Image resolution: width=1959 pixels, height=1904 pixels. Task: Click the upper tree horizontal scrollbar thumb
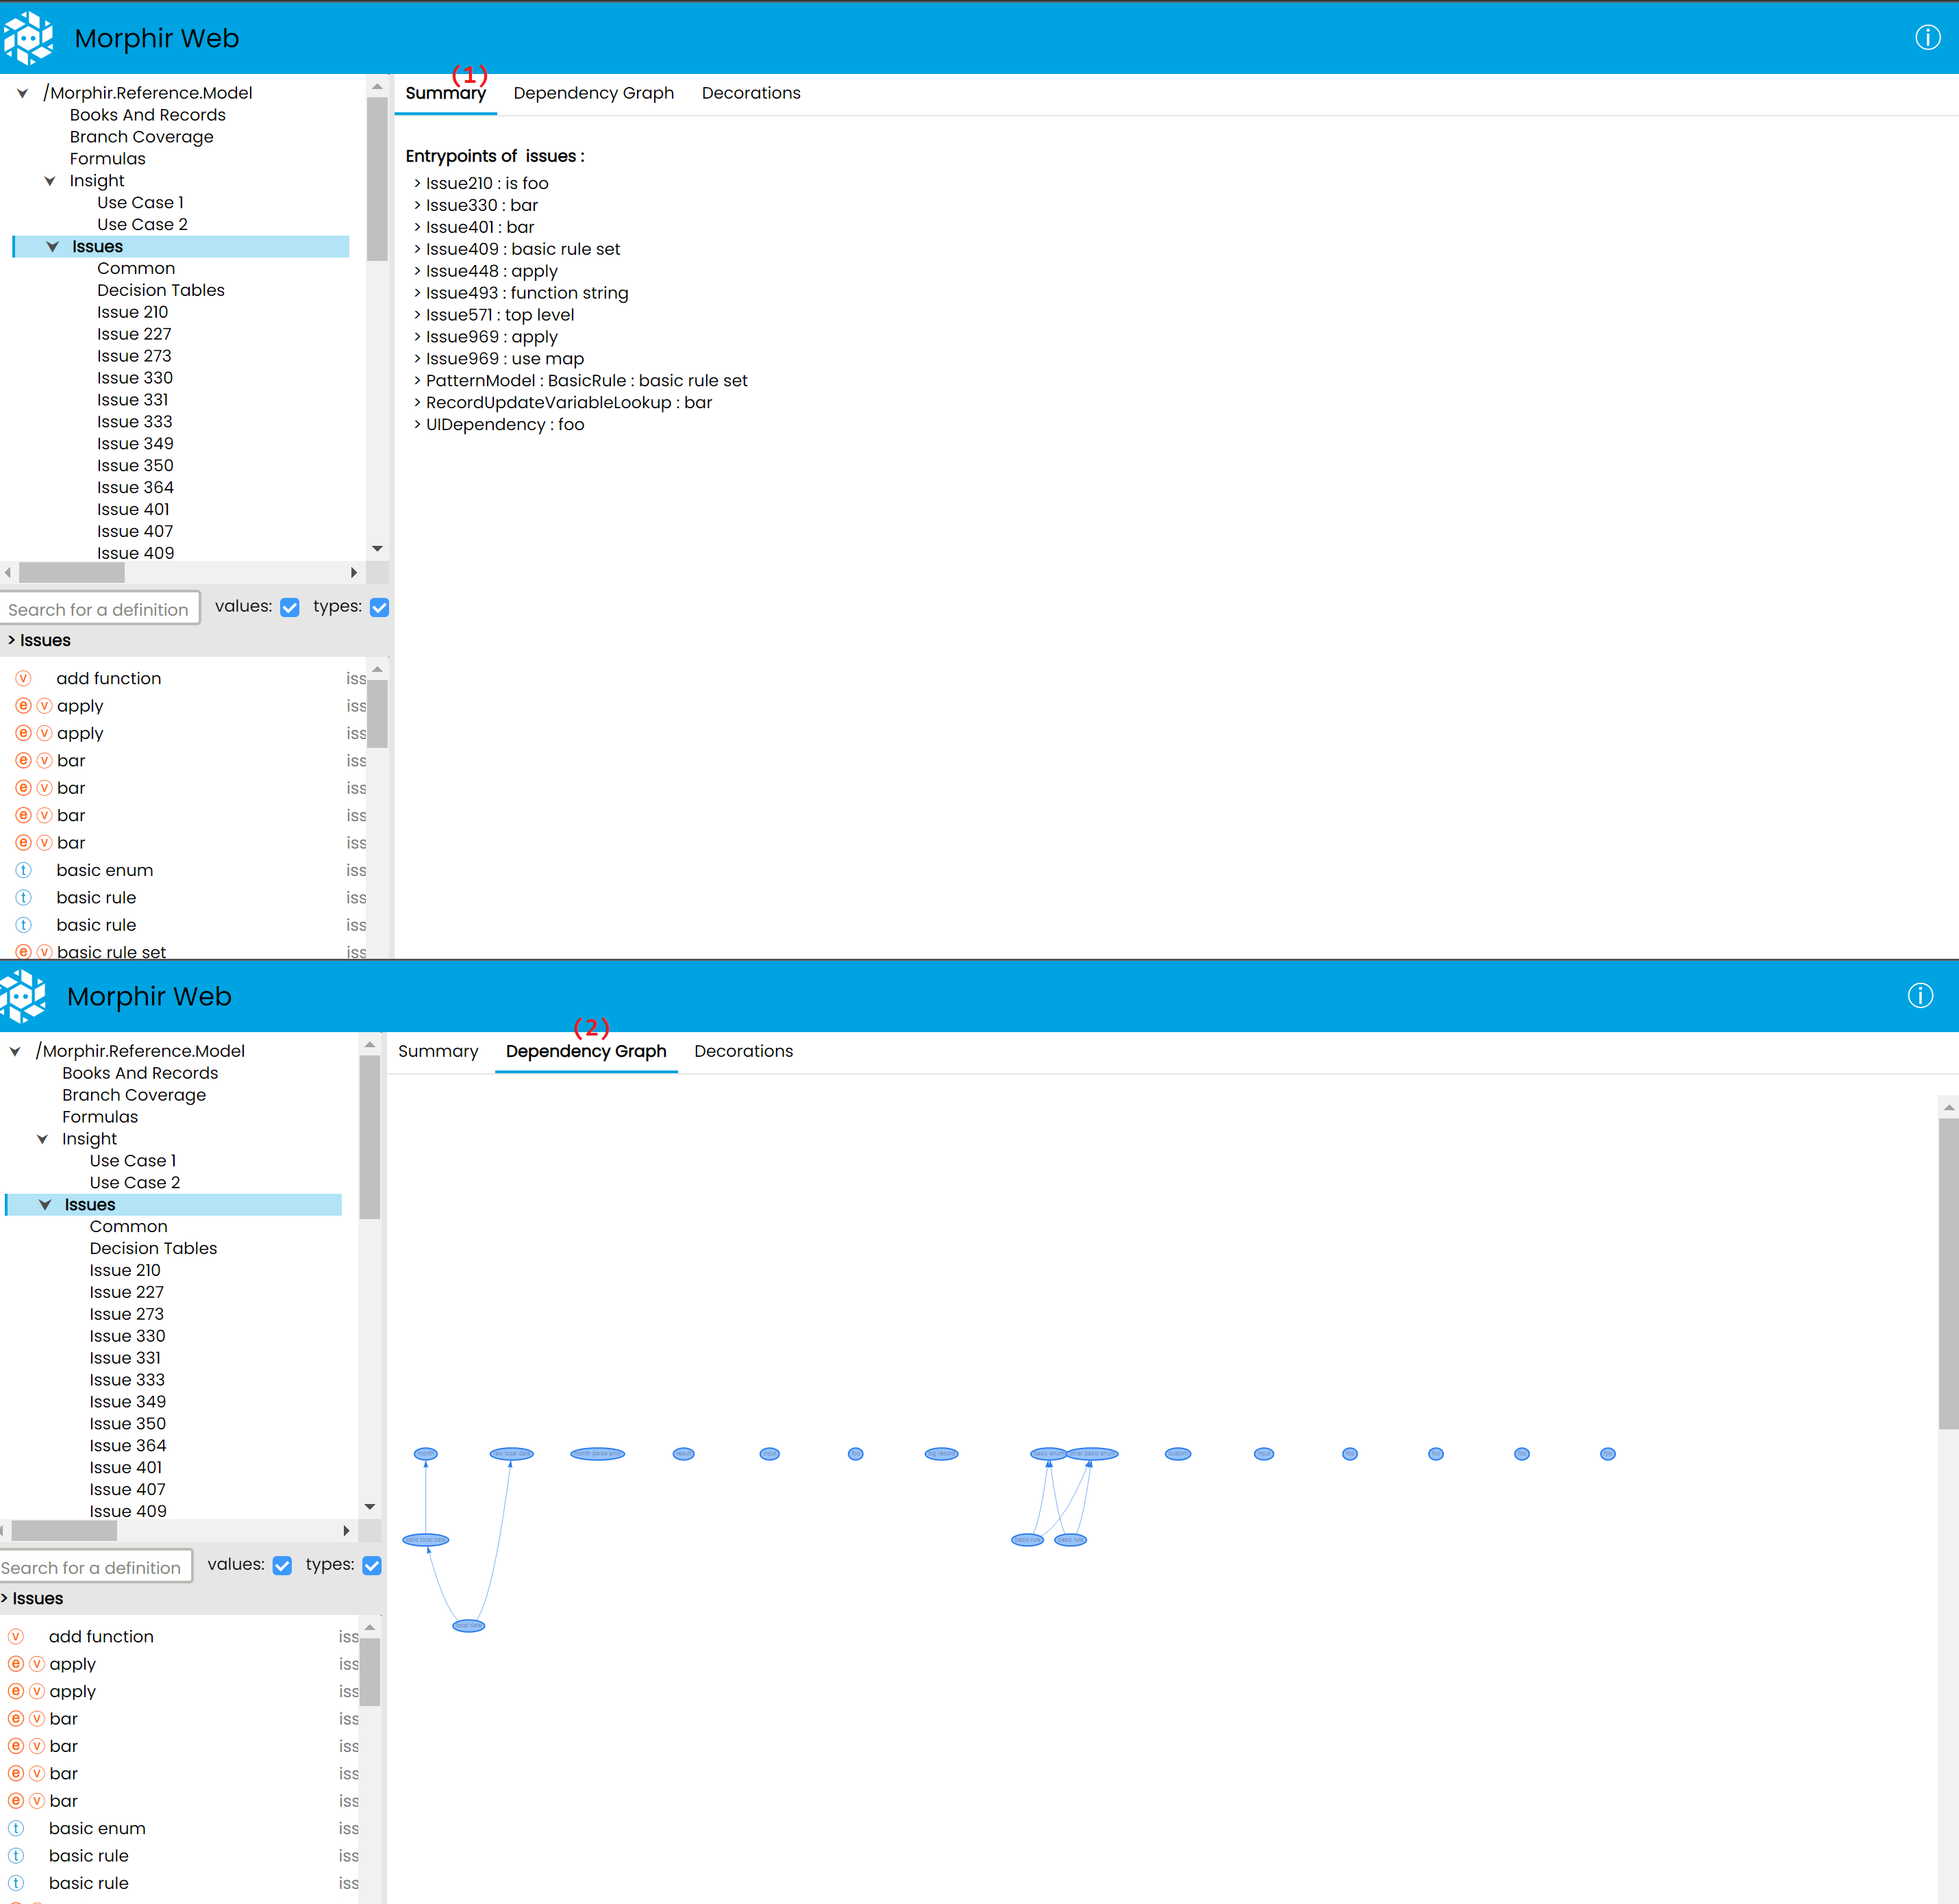tap(72, 573)
